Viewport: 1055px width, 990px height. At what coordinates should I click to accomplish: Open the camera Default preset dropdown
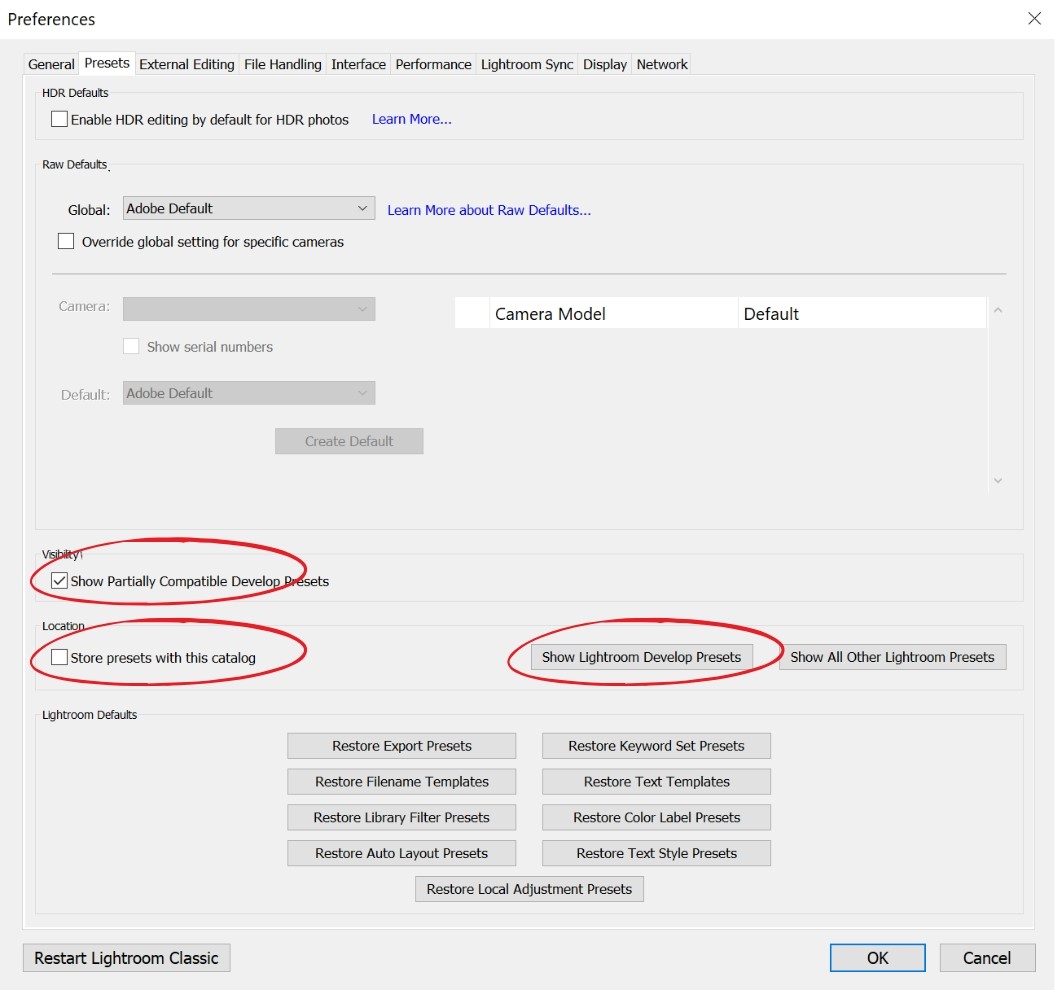(249, 393)
